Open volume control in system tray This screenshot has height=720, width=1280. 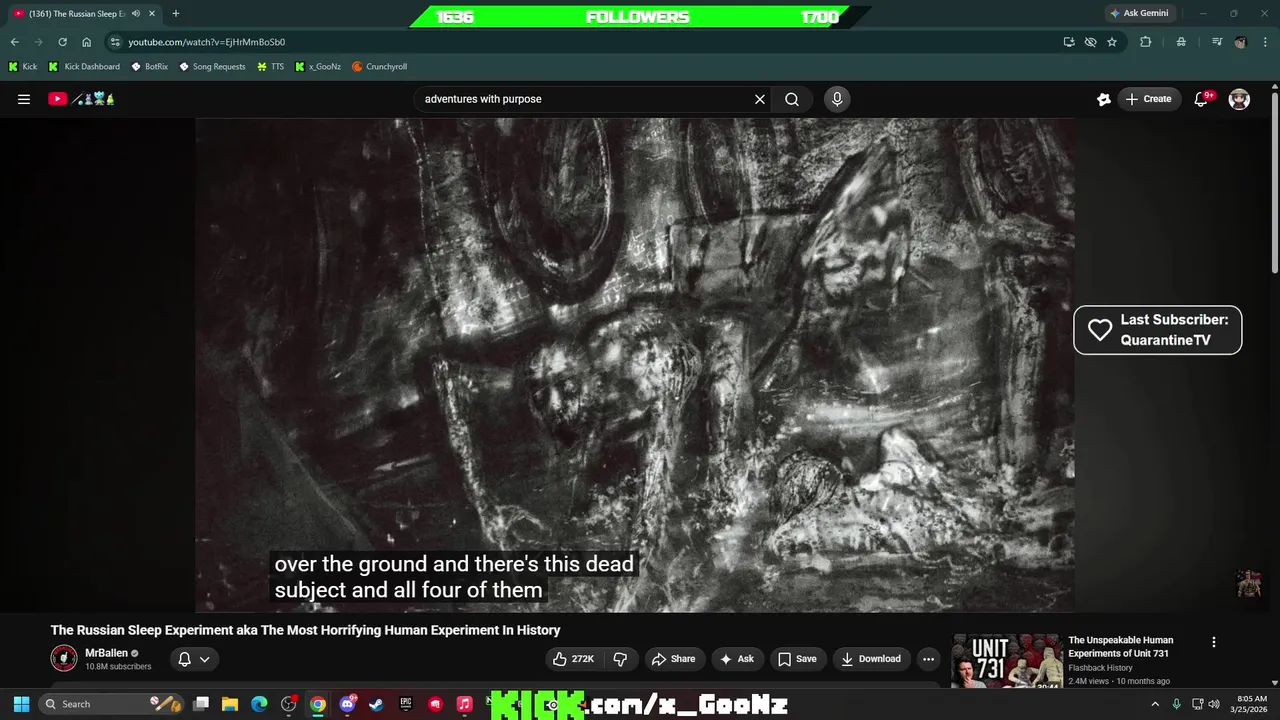click(x=1214, y=704)
